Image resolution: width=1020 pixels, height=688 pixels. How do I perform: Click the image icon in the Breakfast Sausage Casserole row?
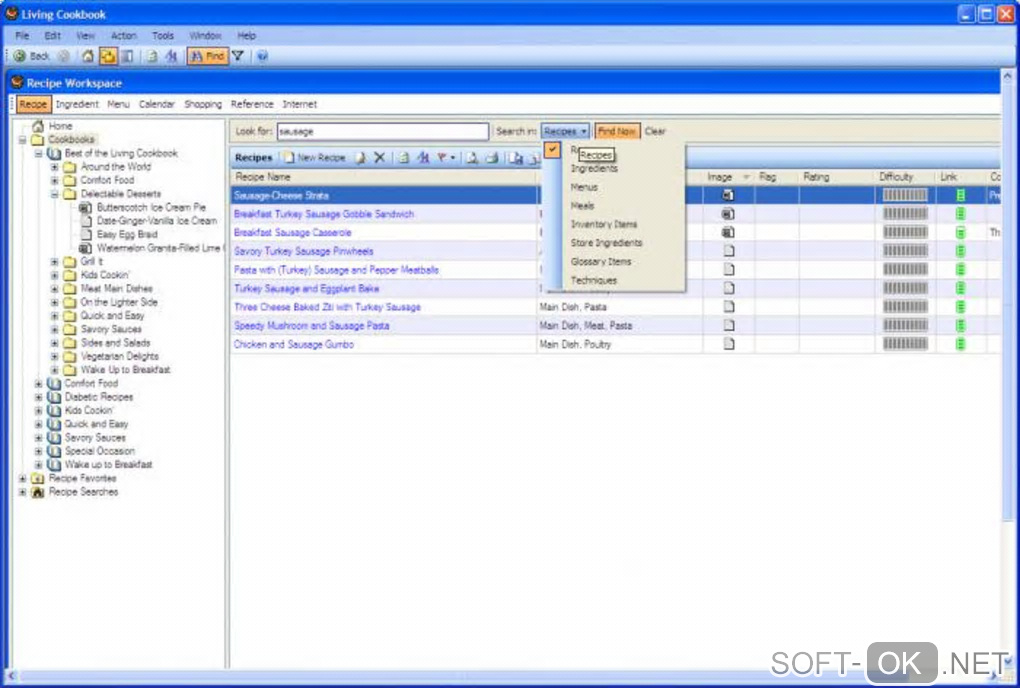(x=729, y=232)
